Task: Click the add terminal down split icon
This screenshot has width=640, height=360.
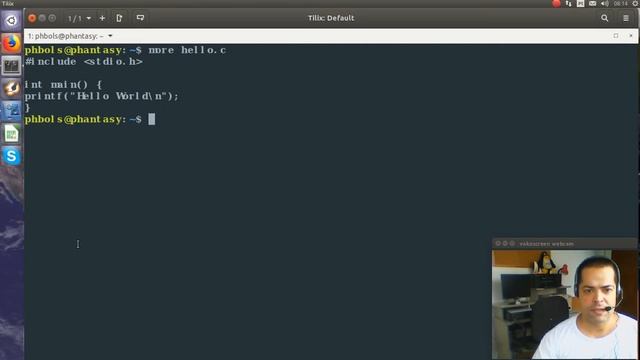Action: (140, 18)
